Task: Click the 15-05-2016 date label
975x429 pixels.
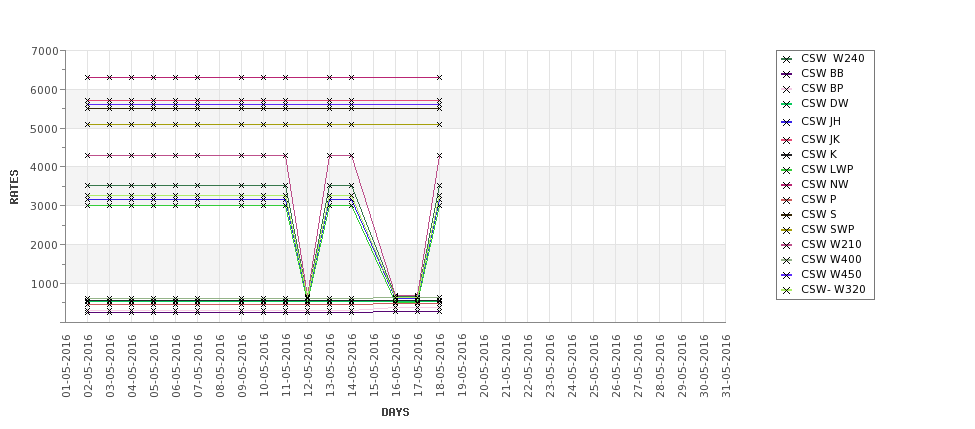Action: [374, 366]
